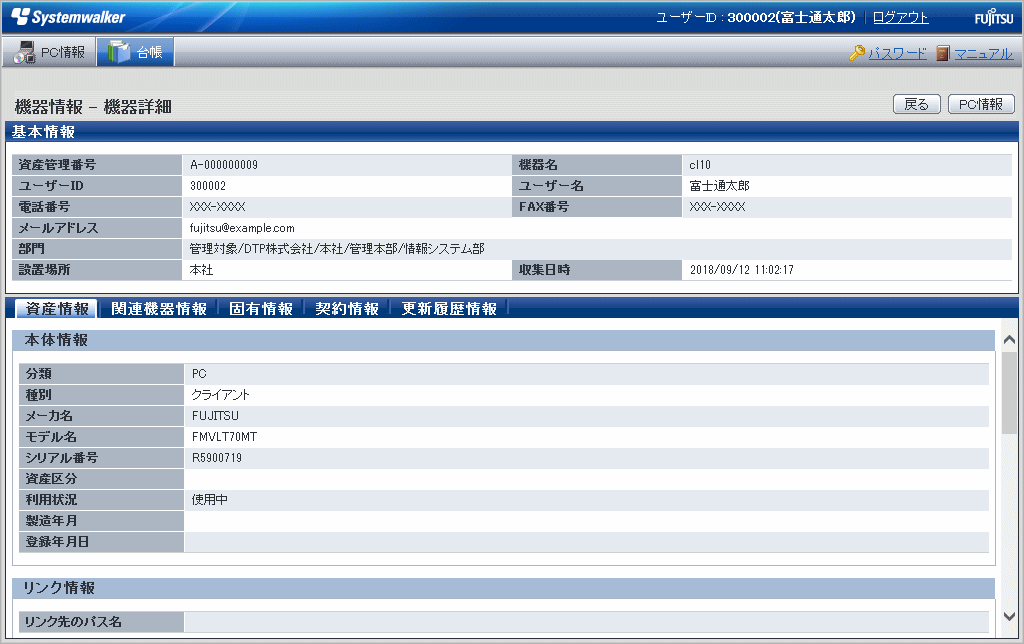
Task: Click the password key icon
Action: [857, 53]
